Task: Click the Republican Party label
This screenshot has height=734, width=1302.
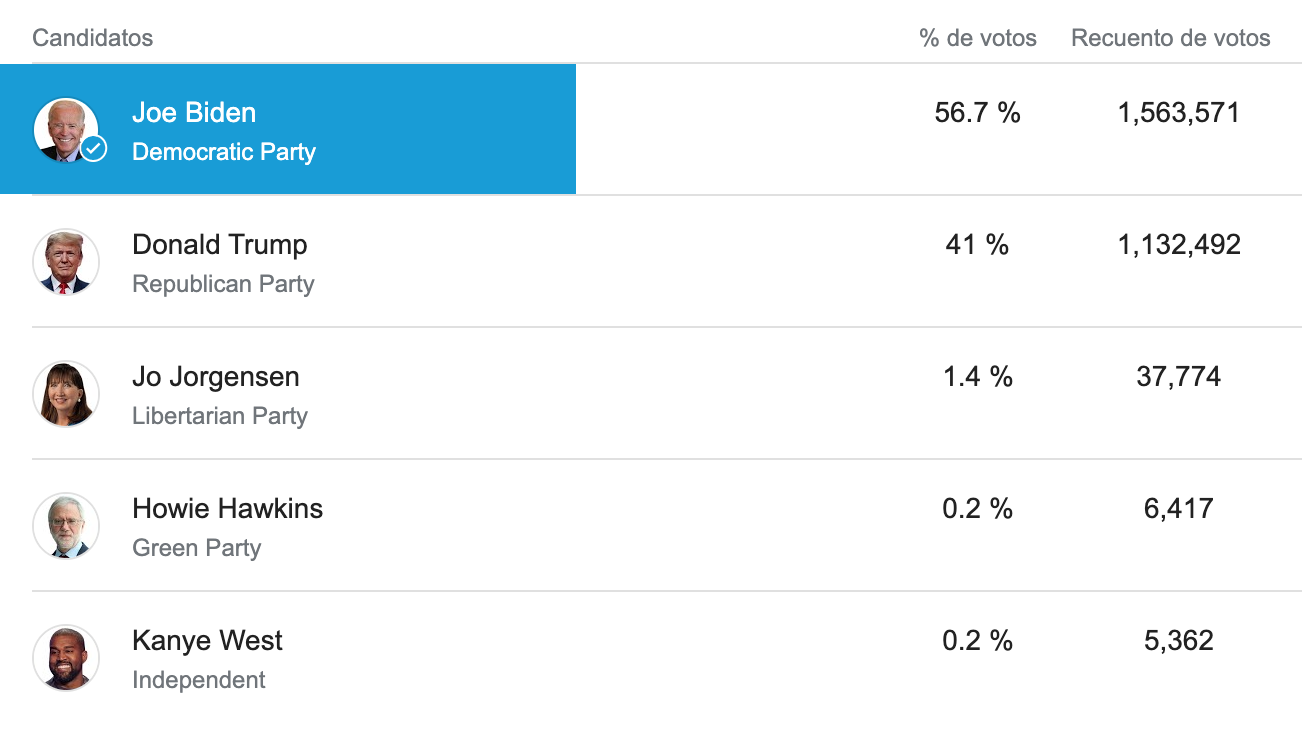Action: [x=224, y=284]
